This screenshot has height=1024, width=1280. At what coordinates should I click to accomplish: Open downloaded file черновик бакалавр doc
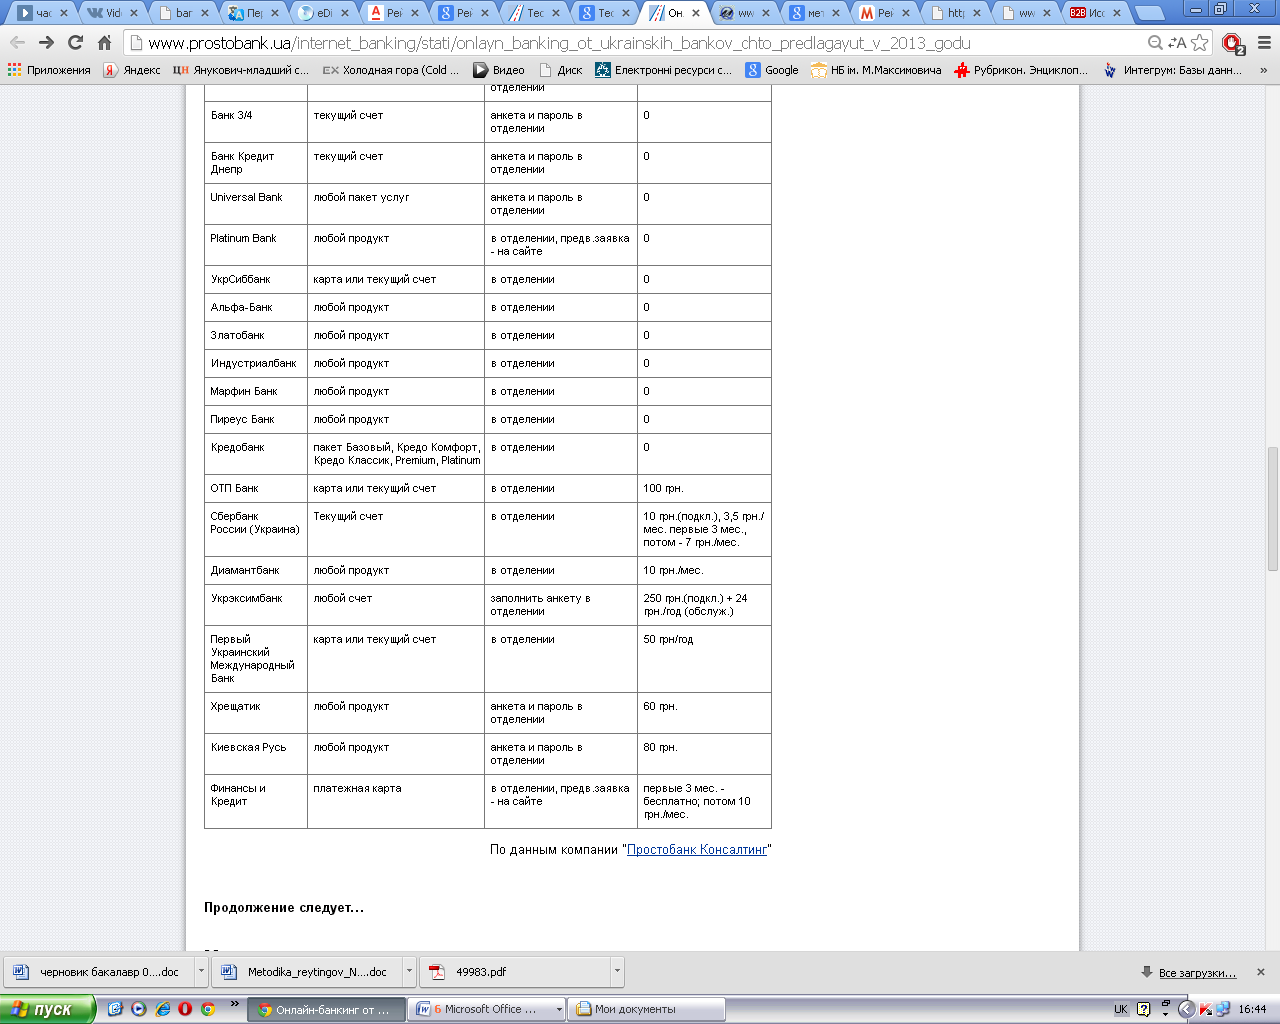click(x=100, y=972)
